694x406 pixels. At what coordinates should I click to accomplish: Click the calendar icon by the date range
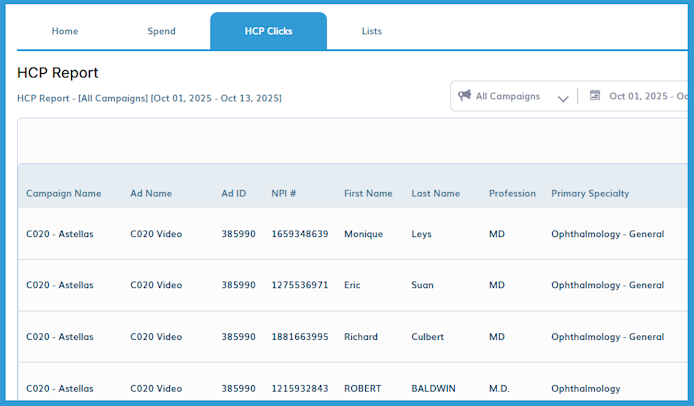(x=595, y=96)
